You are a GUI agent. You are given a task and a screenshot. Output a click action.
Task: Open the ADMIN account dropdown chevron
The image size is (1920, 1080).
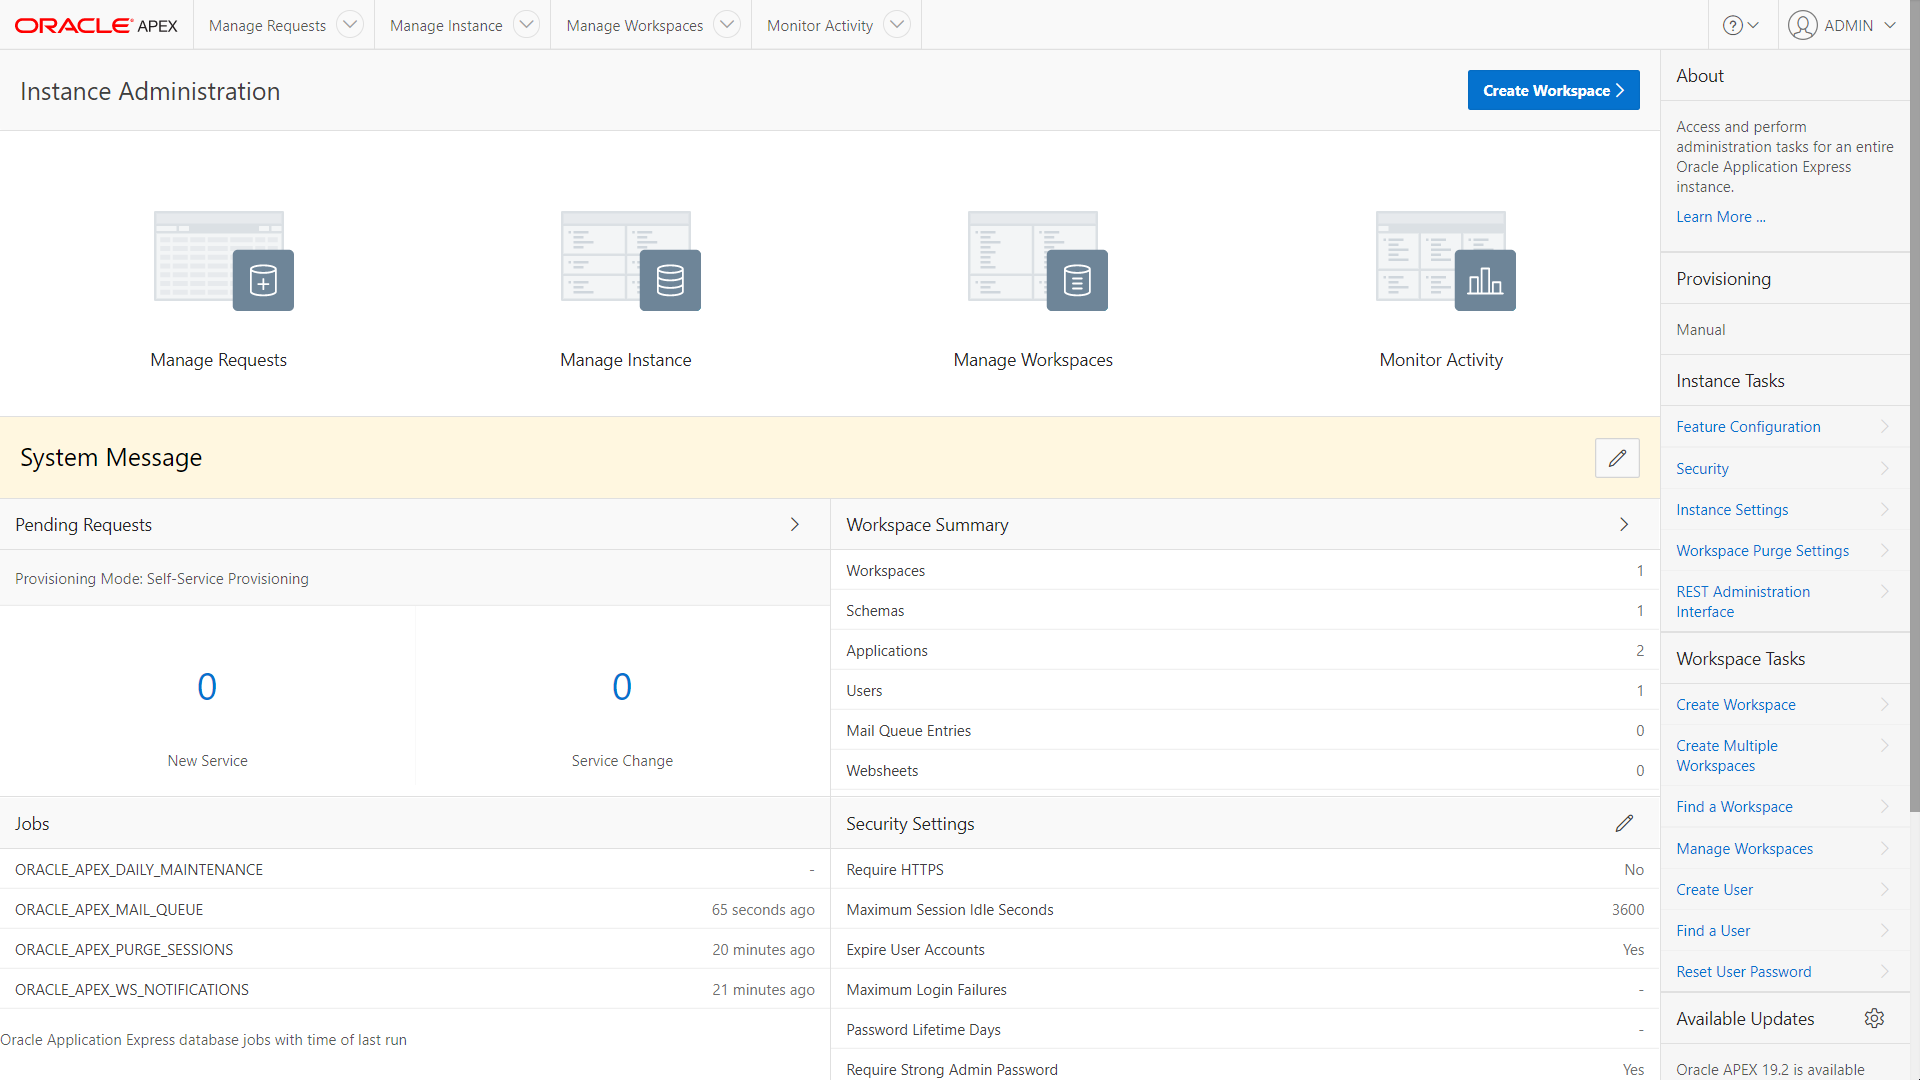pyautogui.click(x=1890, y=25)
